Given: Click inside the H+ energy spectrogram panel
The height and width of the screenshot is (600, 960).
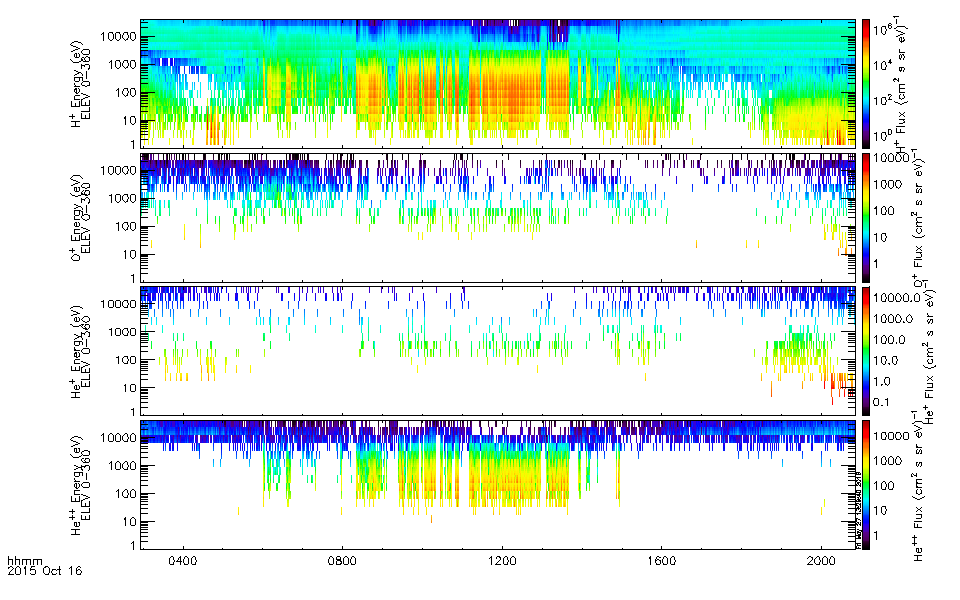Looking at the screenshot, I should [500, 83].
